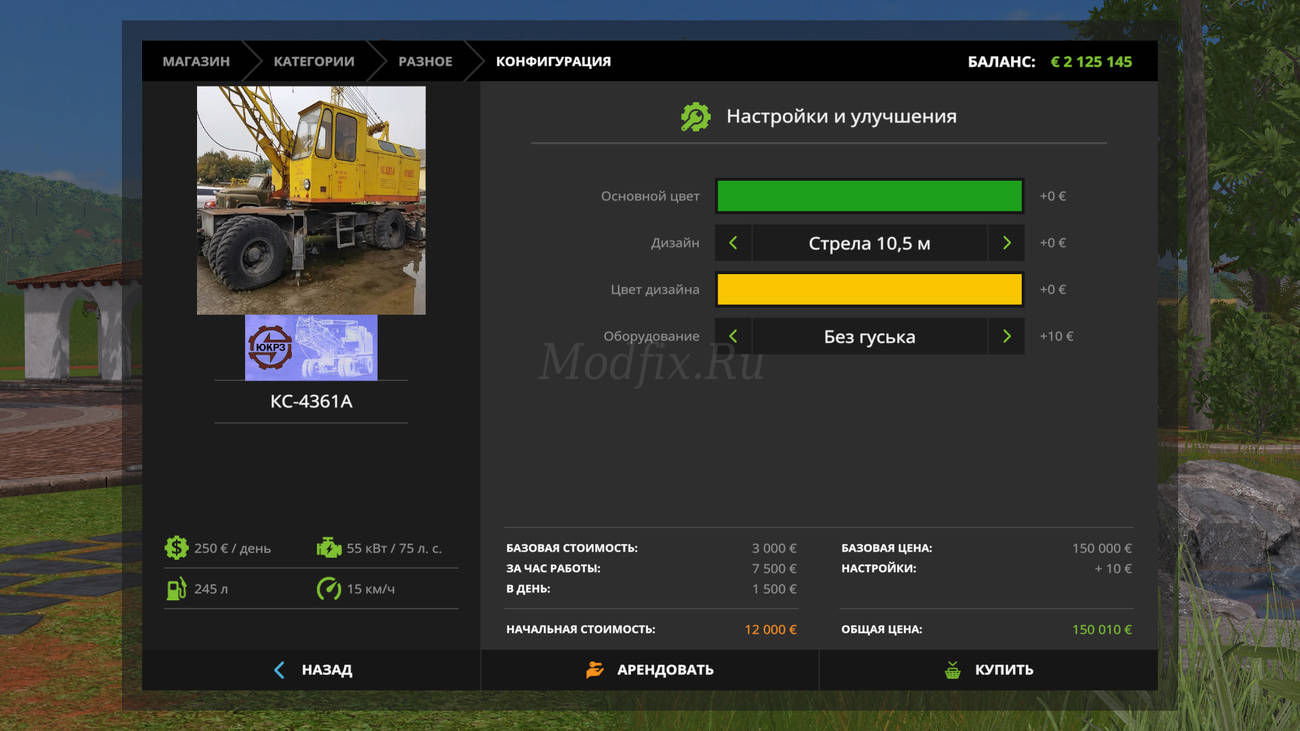Go to РАЗНОЕ breadcrumb
Image resolution: width=1300 pixels, height=731 pixels.
click(x=425, y=61)
